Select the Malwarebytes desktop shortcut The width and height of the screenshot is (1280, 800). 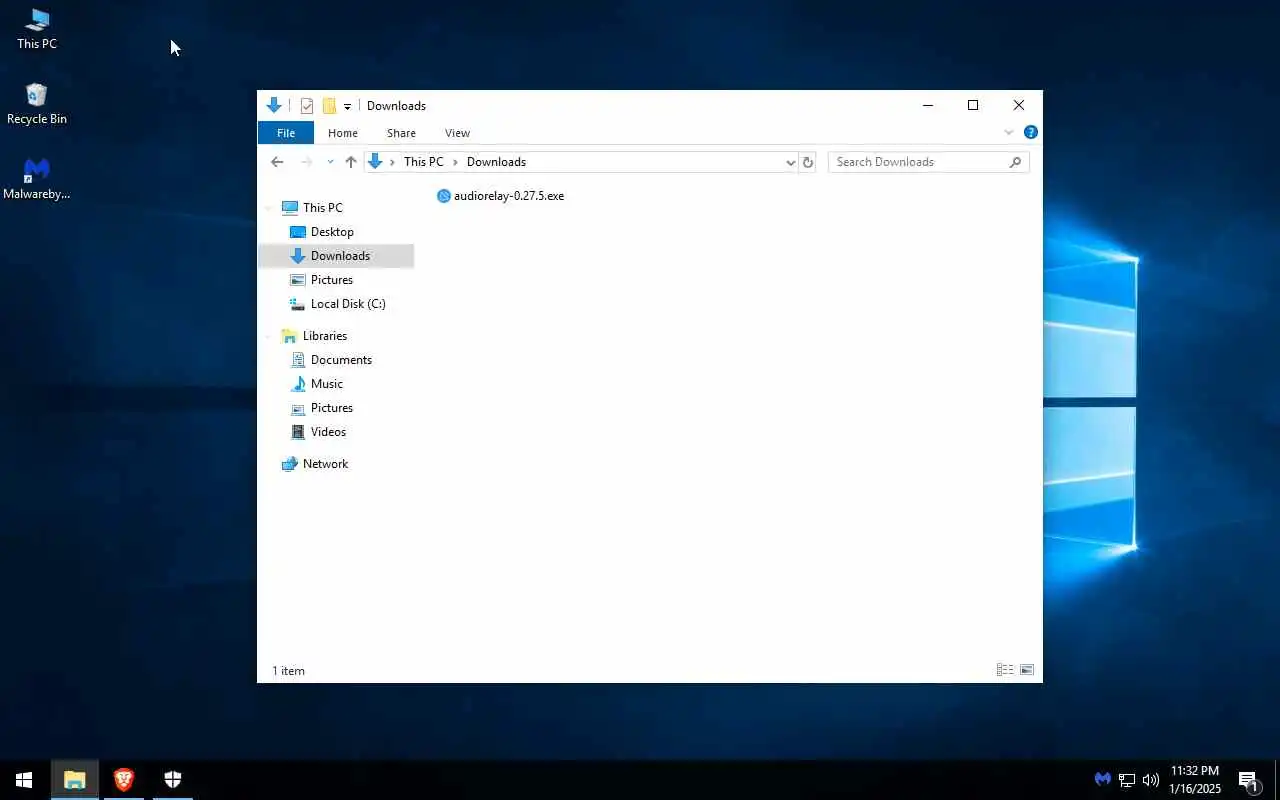[37, 179]
